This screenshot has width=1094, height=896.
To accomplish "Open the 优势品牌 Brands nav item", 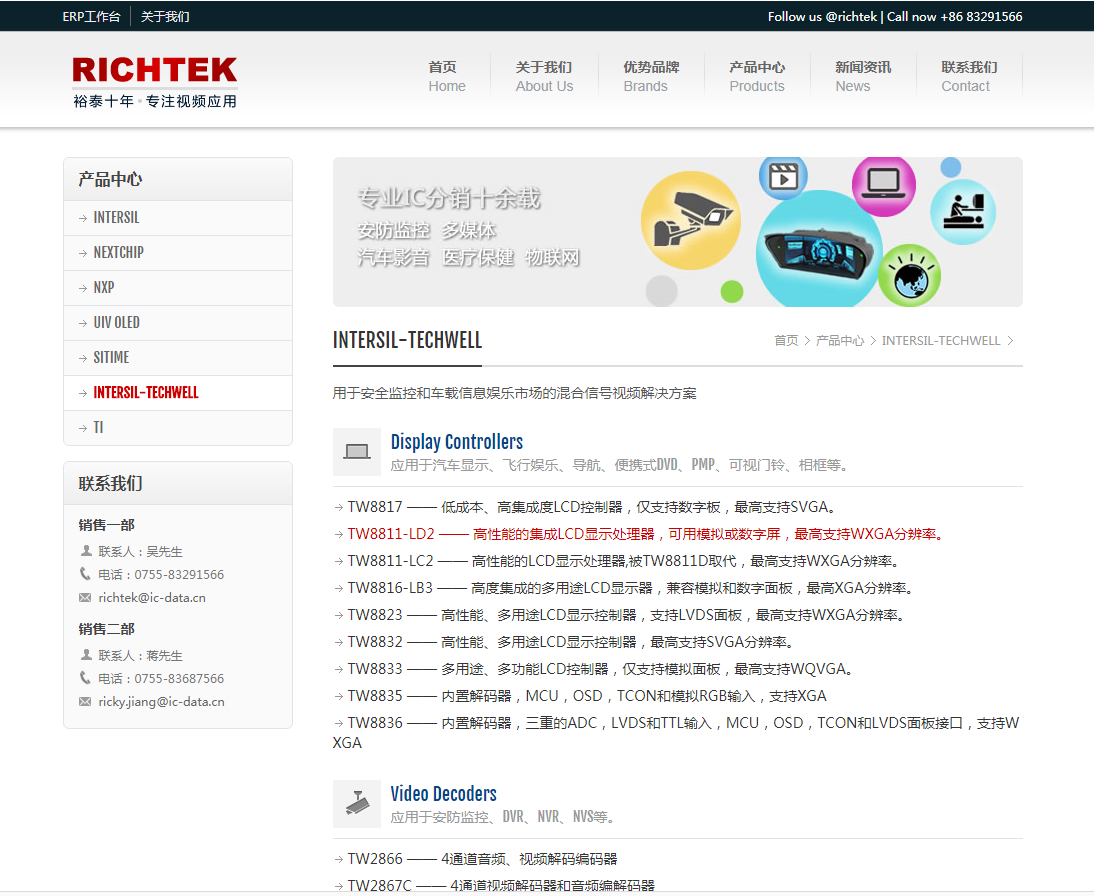I will pyautogui.click(x=651, y=76).
